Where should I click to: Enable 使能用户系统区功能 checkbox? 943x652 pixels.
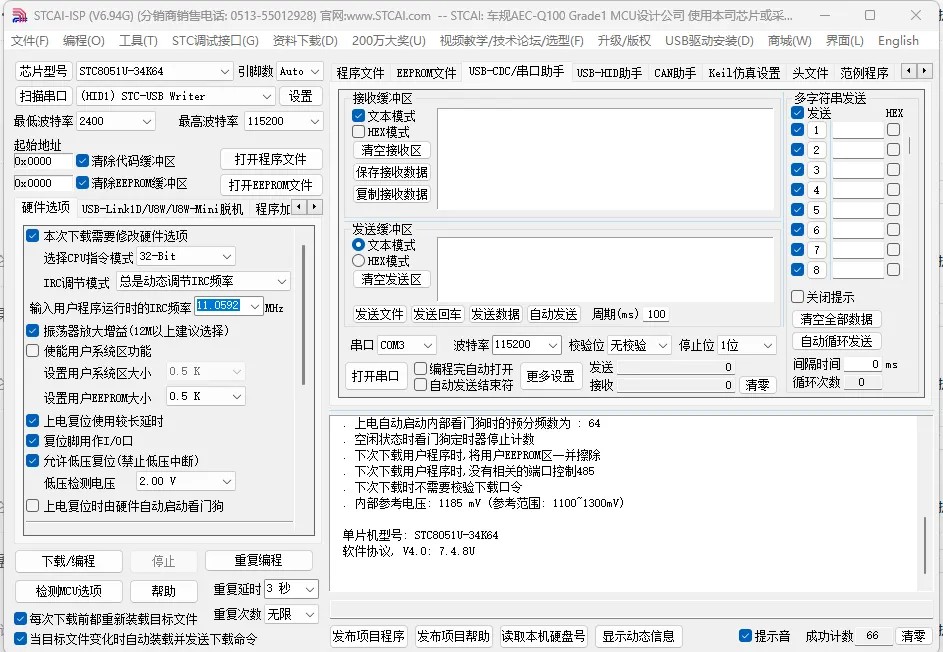pos(32,351)
